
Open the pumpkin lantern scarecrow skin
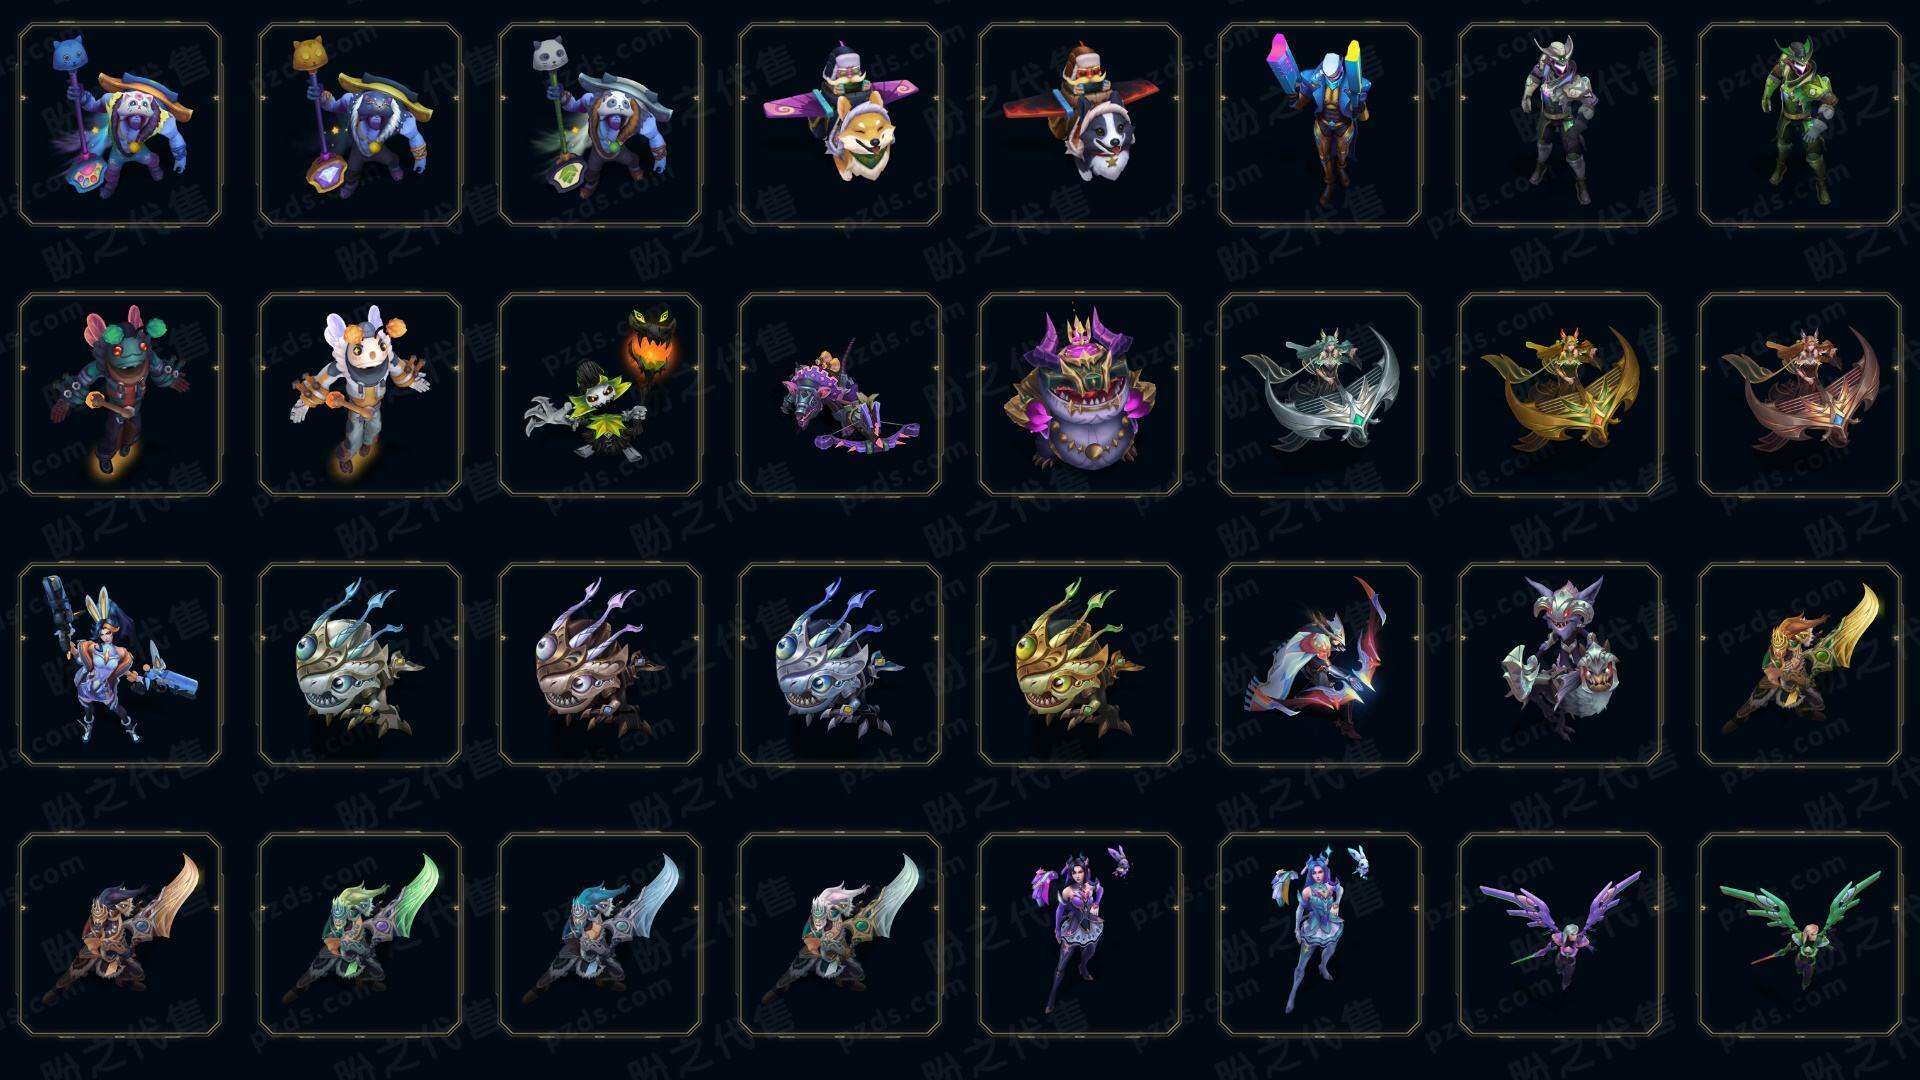coord(600,394)
